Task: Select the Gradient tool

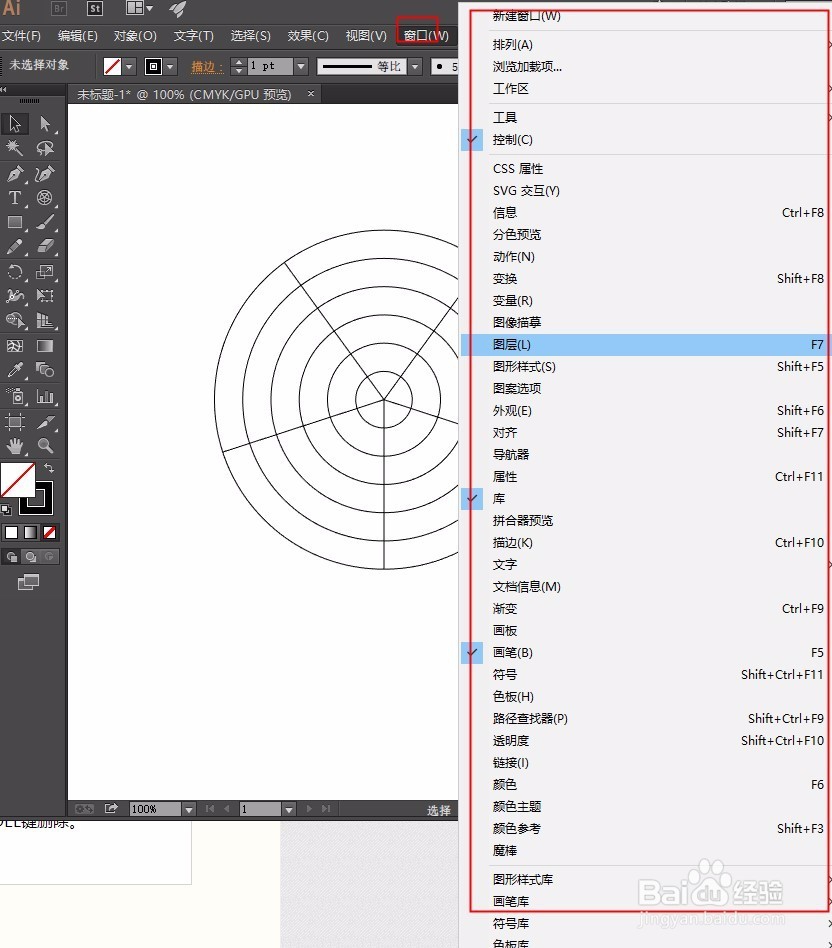Action: click(x=45, y=346)
